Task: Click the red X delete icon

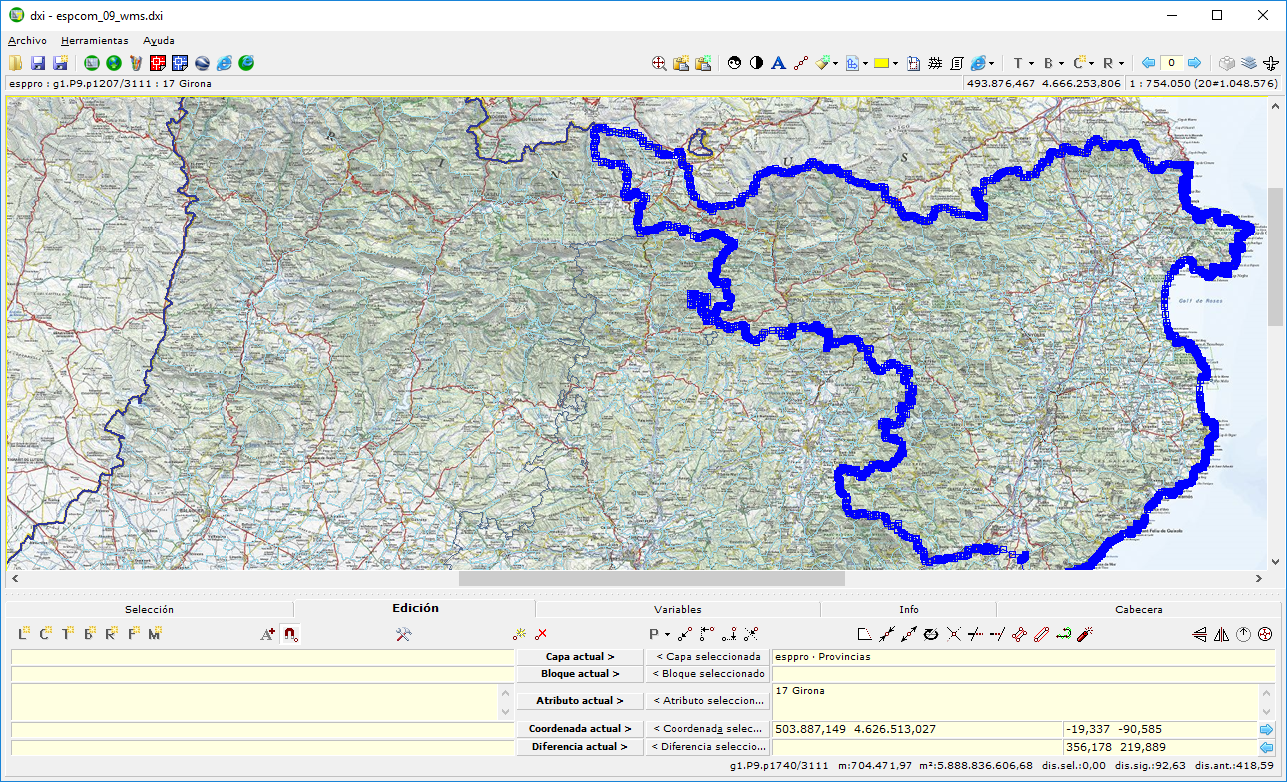Action: 541,634
